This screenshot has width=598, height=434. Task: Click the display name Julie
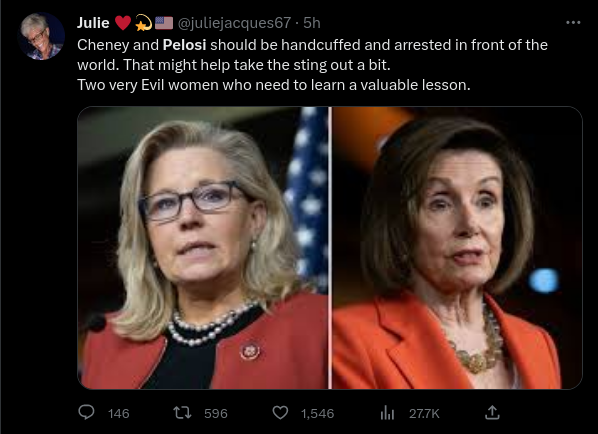click(93, 23)
